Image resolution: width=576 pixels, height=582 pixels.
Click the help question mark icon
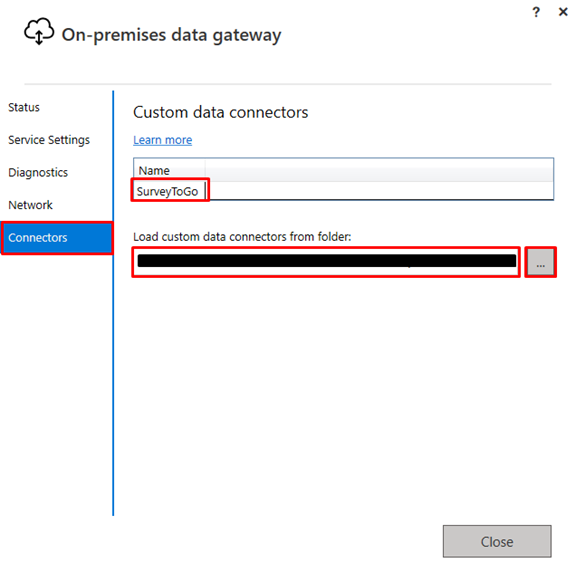coord(536,12)
